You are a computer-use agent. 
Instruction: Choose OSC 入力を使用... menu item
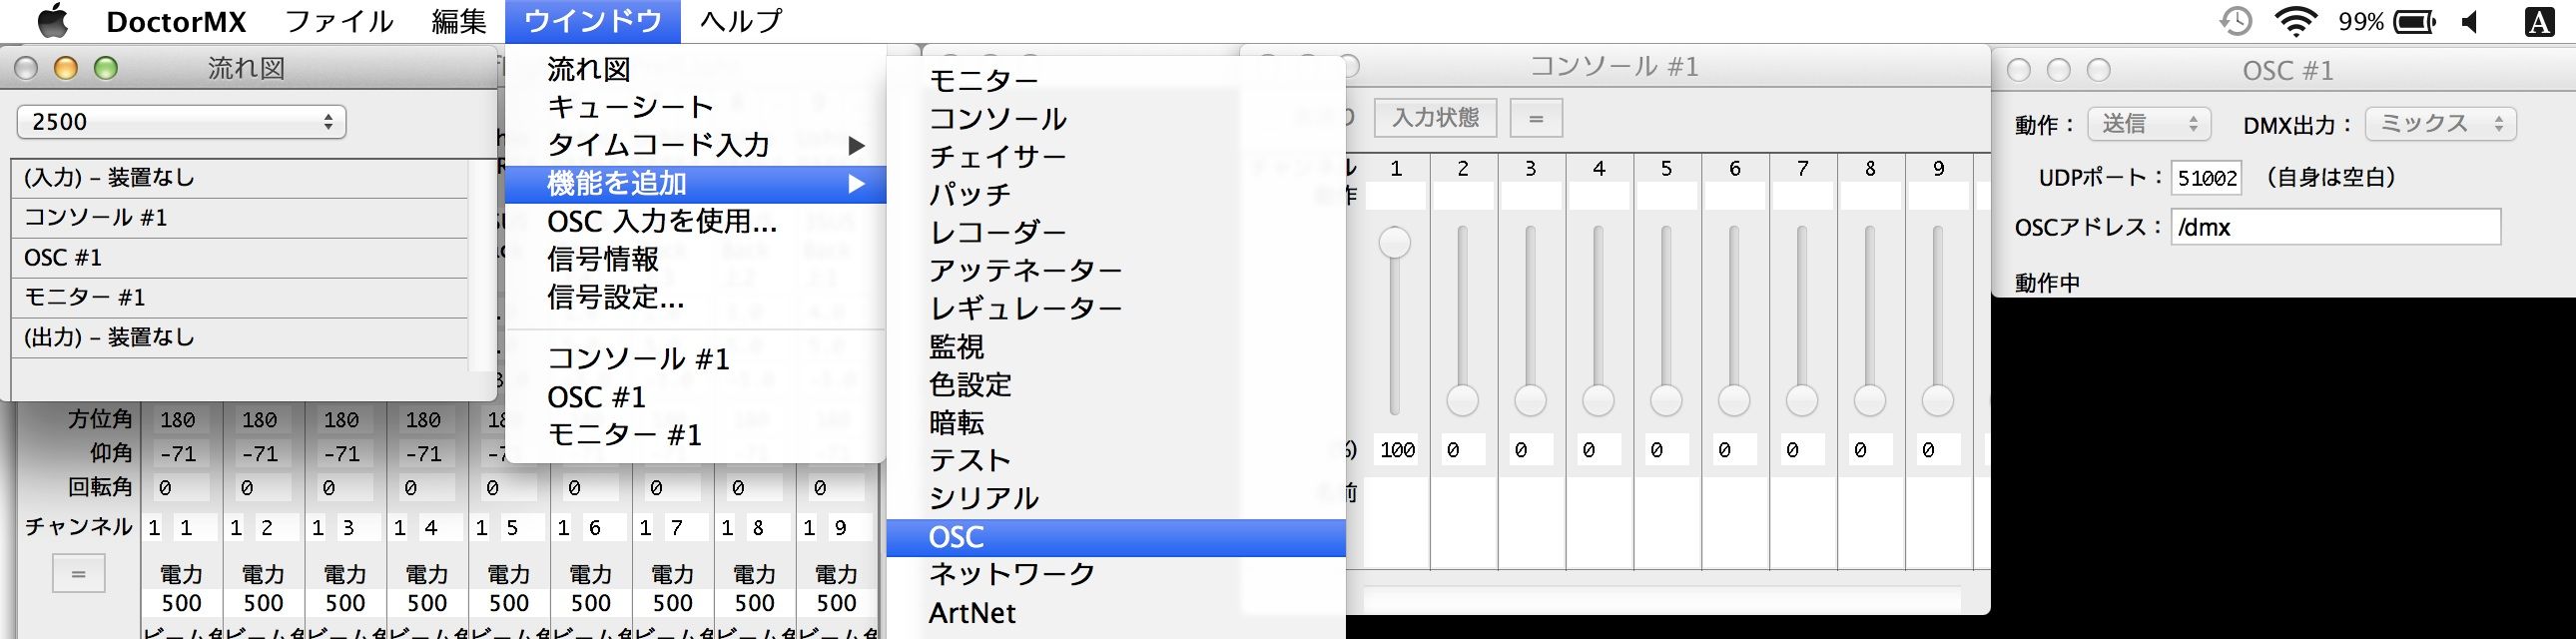point(695,222)
